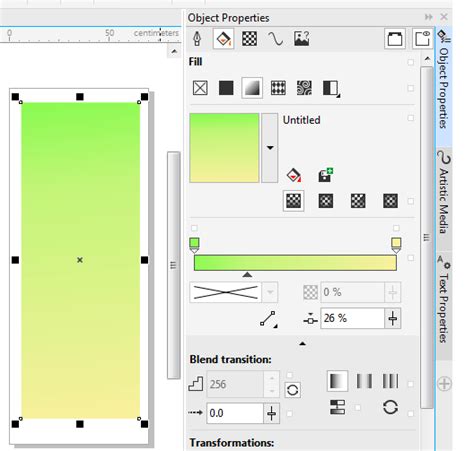Image resolution: width=474 pixels, height=451 pixels.
Task: Choose the No fill icon
Action: tap(200, 88)
